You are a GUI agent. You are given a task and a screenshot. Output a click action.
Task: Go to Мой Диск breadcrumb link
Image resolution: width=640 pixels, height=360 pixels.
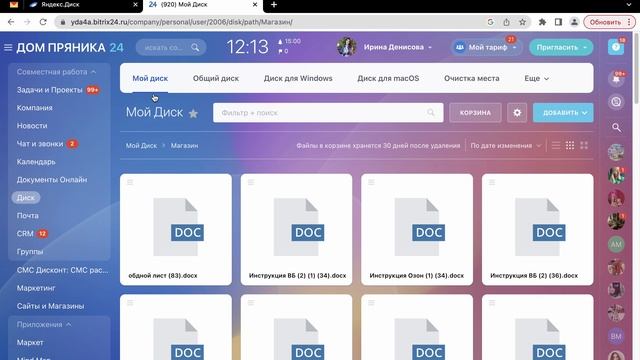pos(141,145)
